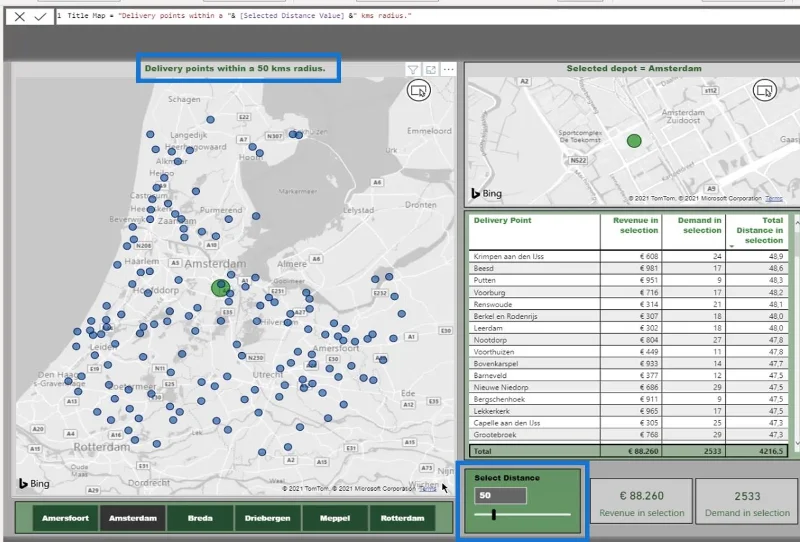
Task: Click the Select Distance value box
Action: (500, 496)
